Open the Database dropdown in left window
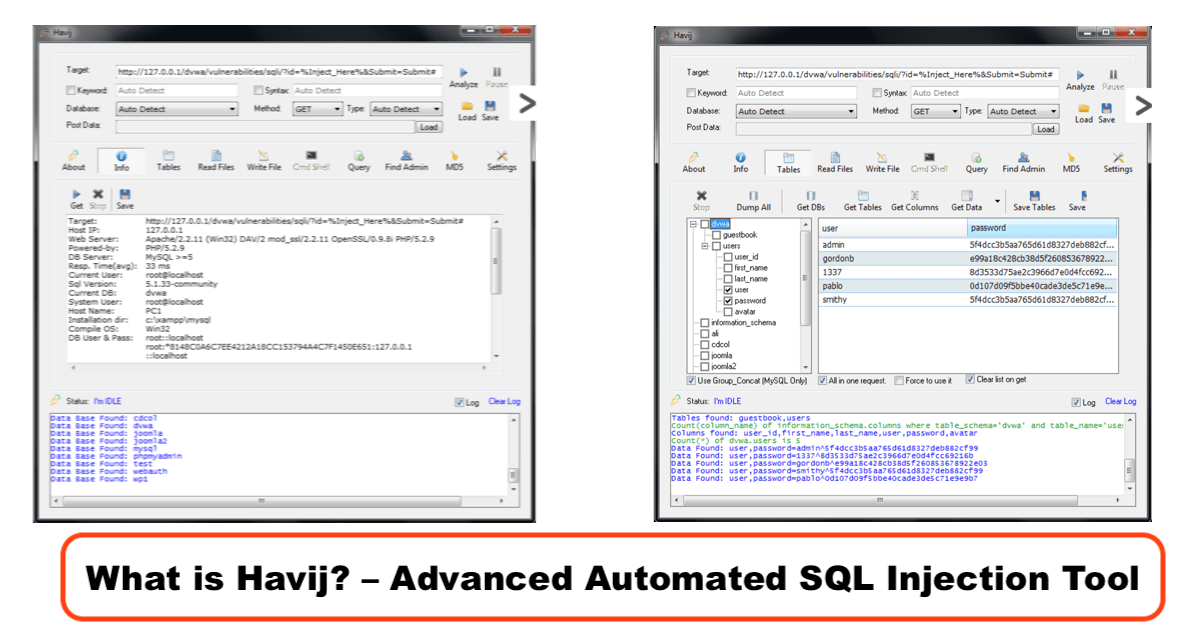This screenshot has height=630, width=1200. click(177, 109)
